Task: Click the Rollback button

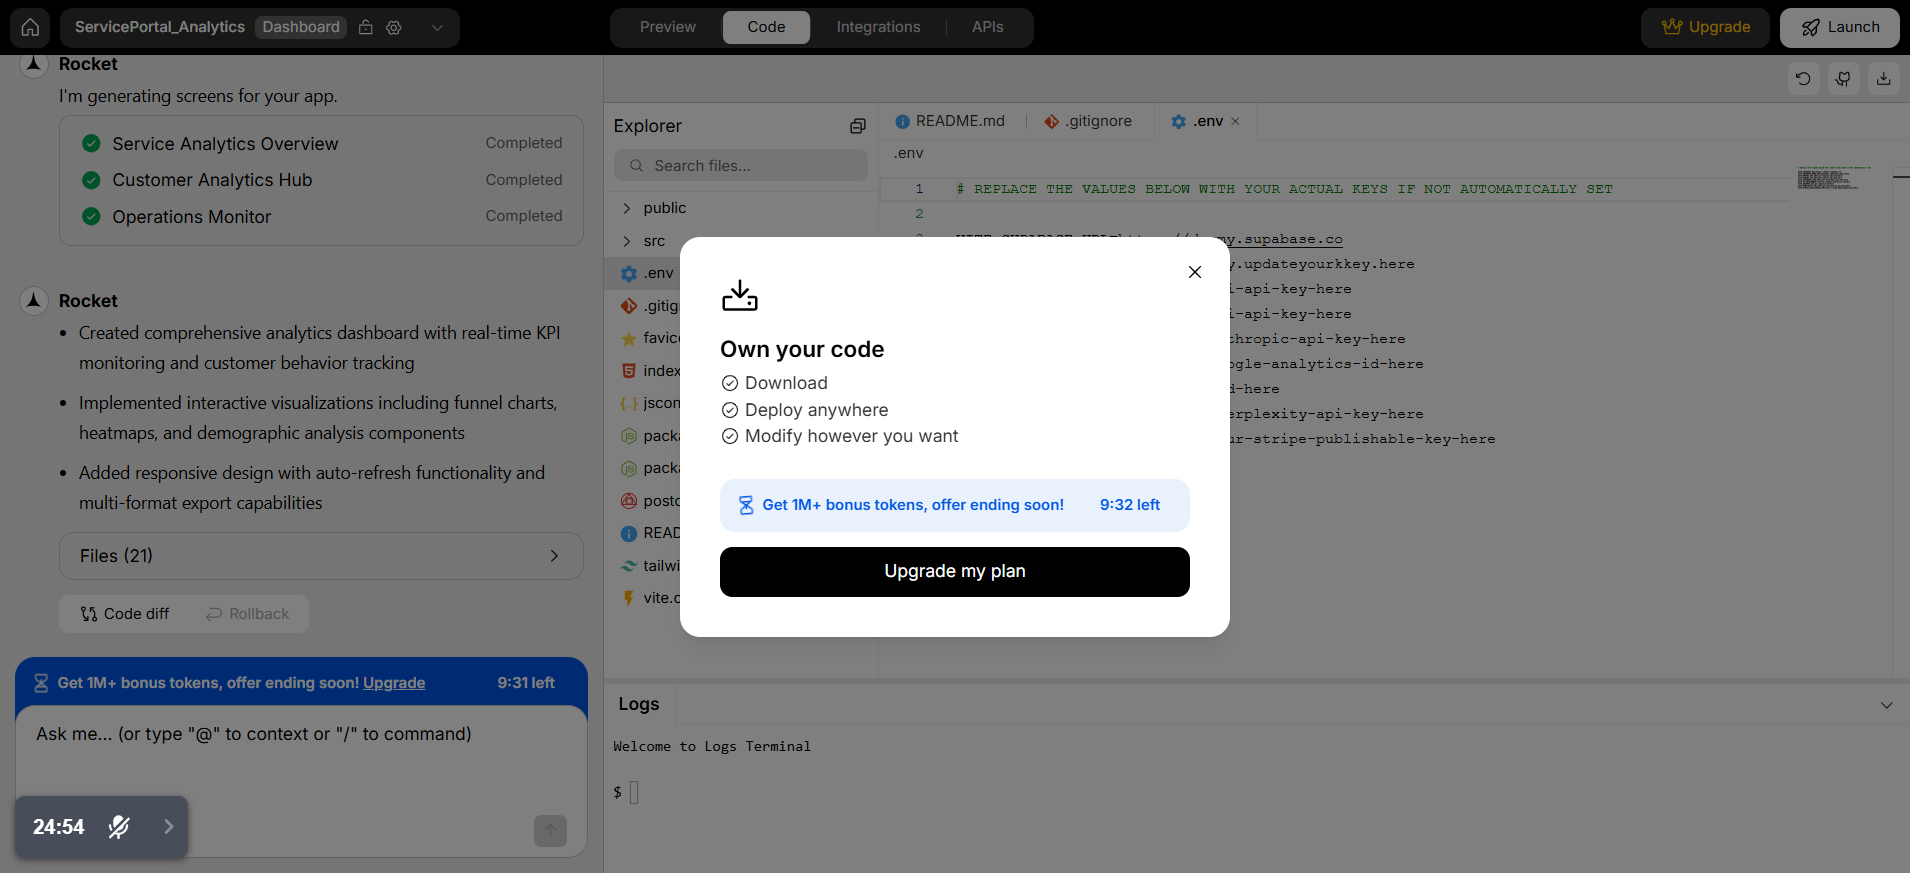Action: tap(248, 614)
